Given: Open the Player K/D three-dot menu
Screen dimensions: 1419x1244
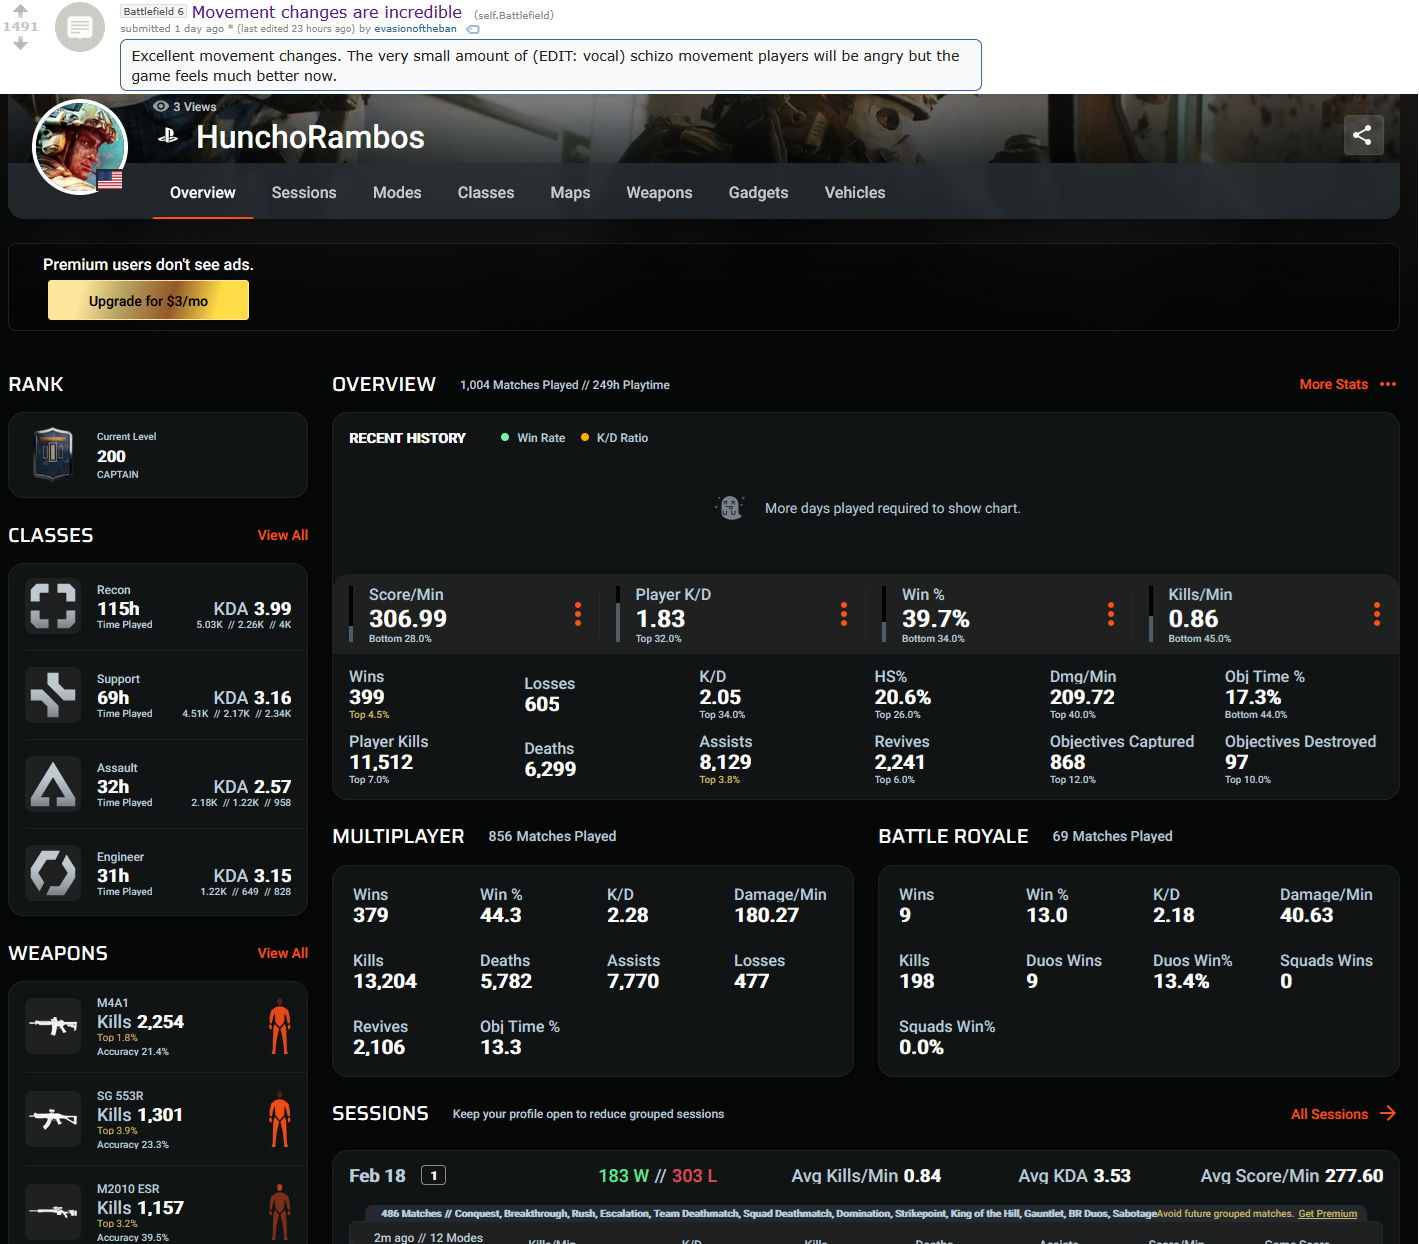Looking at the screenshot, I should pyautogui.click(x=844, y=614).
